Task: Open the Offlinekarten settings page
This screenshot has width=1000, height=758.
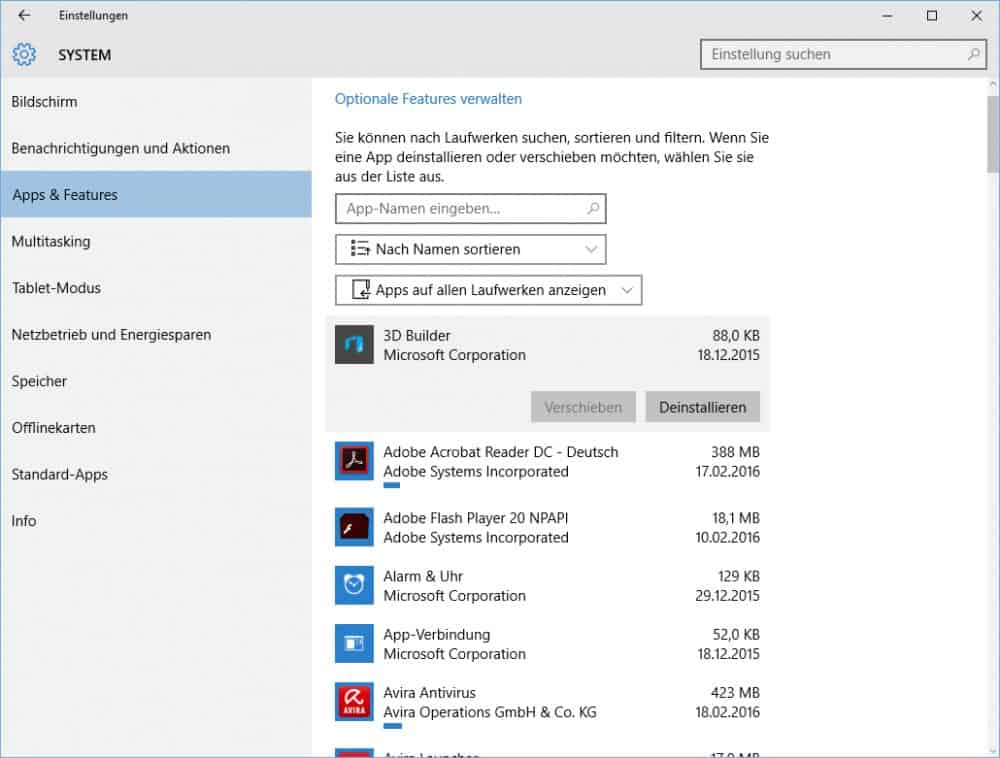Action: [156, 428]
